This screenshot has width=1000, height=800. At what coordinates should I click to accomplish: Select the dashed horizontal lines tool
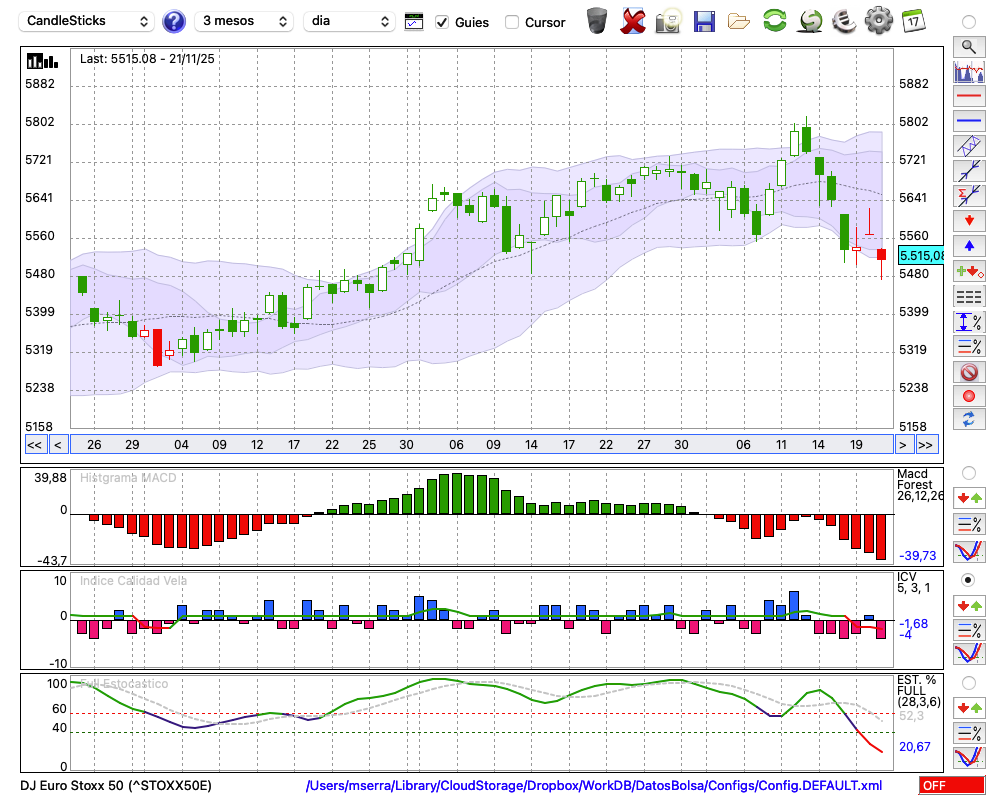coord(969,296)
